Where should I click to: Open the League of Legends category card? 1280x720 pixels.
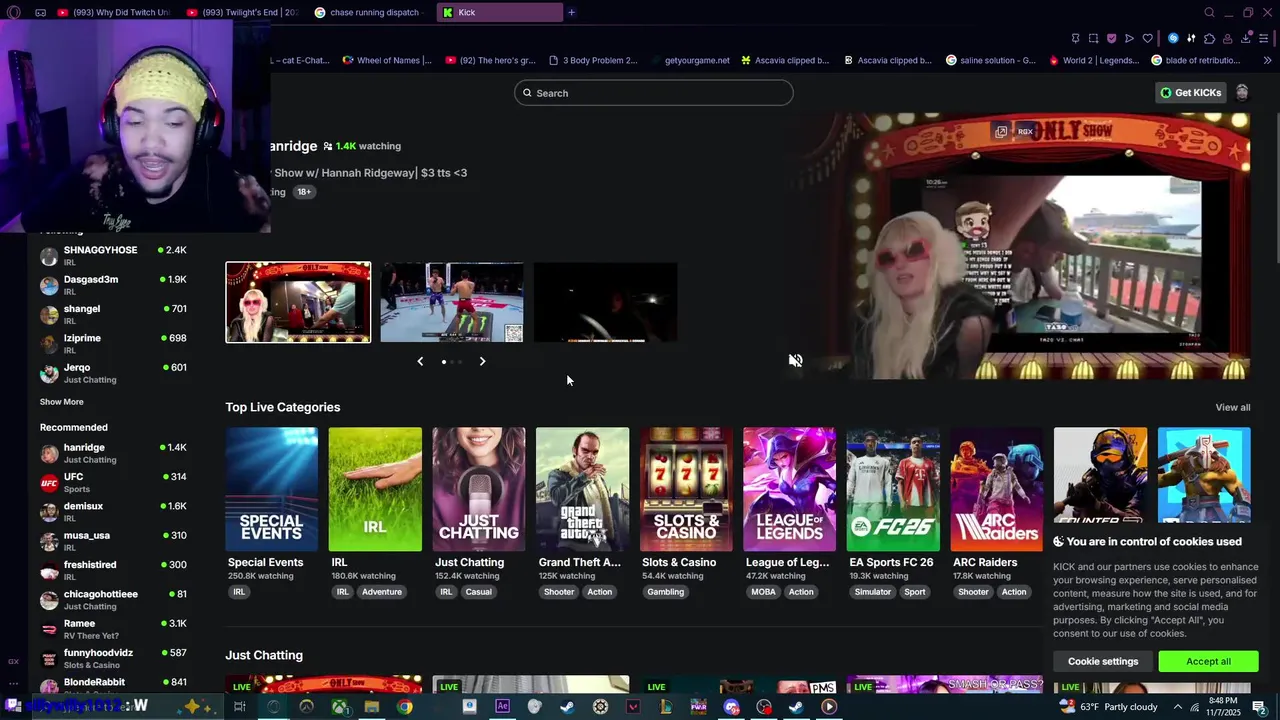point(789,489)
